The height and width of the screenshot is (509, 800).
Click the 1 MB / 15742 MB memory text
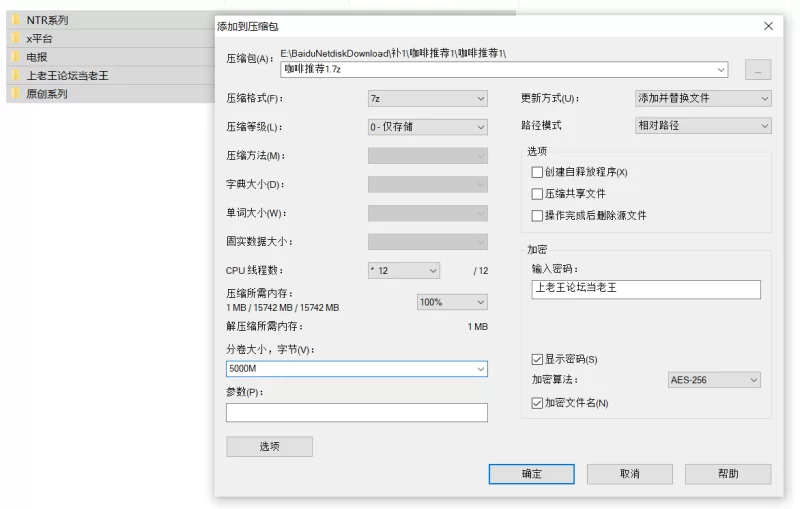pos(283,308)
